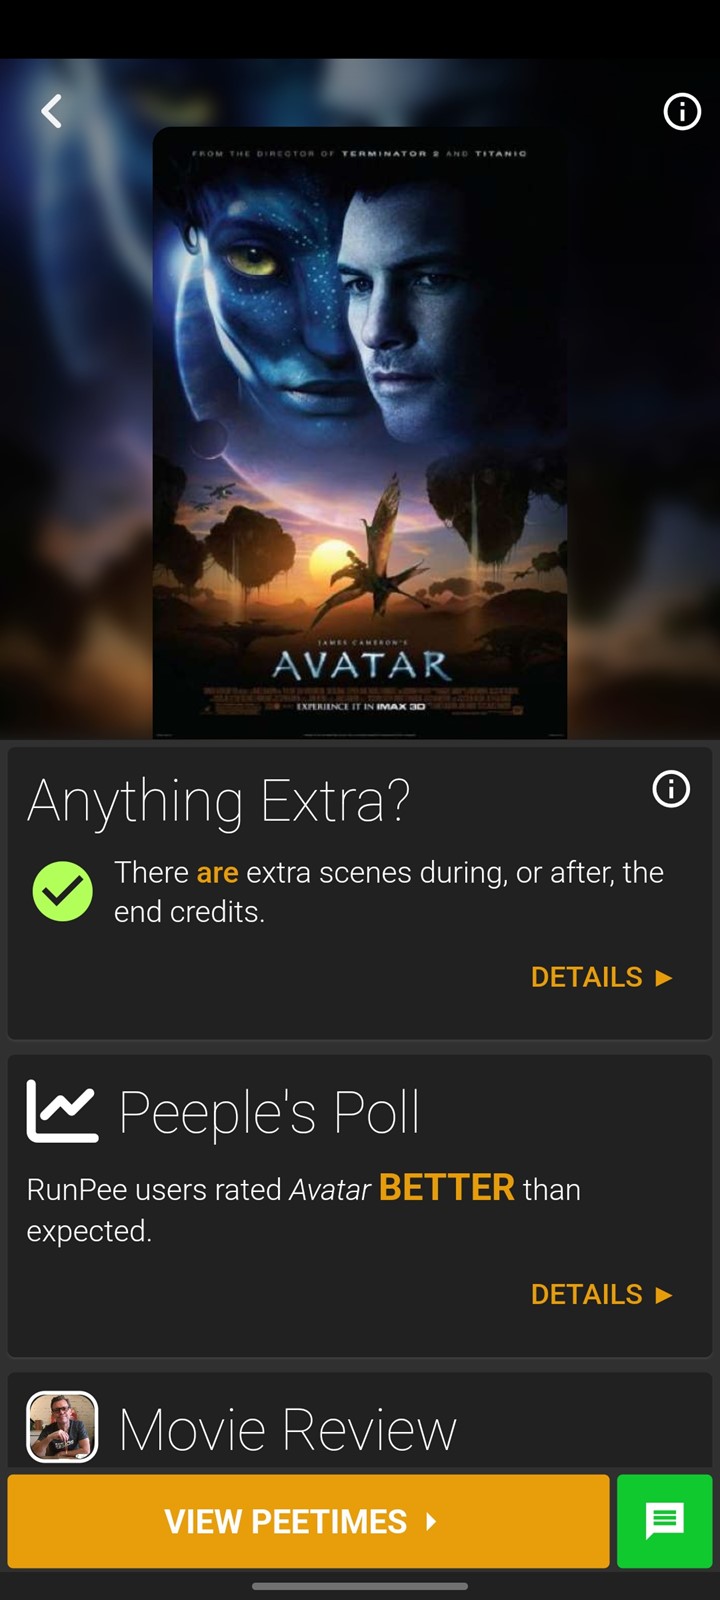Image resolution: width=720 pixels, height=1600 pixels.
Task: Open DETAILS link under Peeple's Poll
Action: pyautogui.click(x=587, y=1294)
